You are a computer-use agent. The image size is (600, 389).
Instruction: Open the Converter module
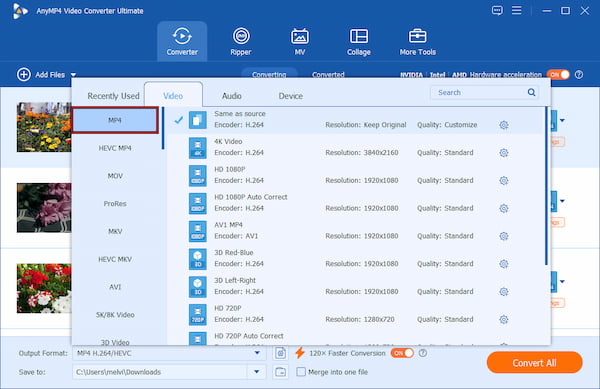(x=182, y=41)
